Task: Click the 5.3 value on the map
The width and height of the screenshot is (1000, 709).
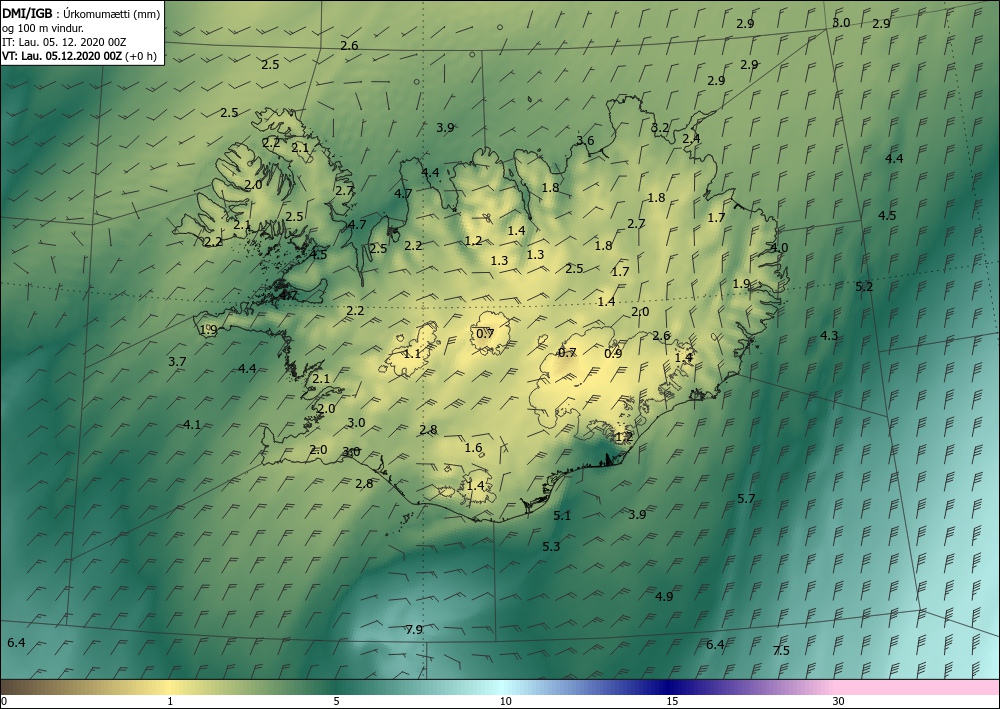Action: [551, 546]
